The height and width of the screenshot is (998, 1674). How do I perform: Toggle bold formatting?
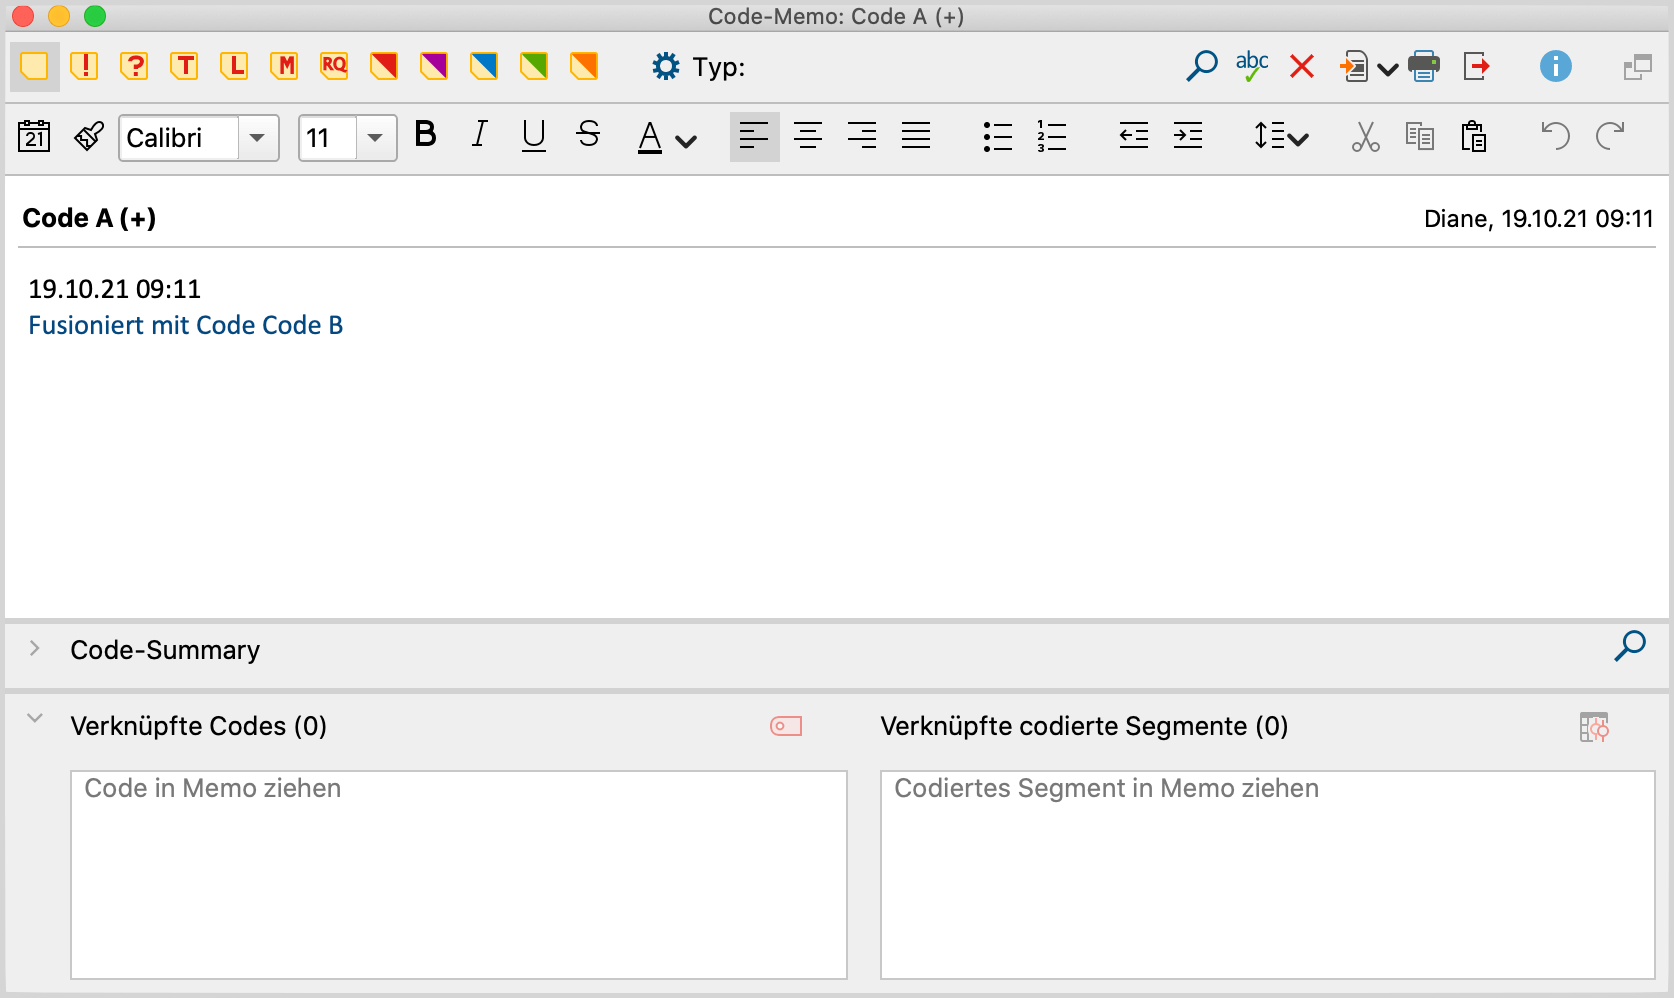pos(426,134)
